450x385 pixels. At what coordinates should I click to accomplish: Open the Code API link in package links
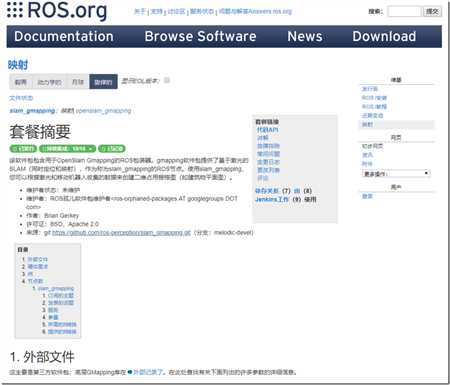pos(267,130)
